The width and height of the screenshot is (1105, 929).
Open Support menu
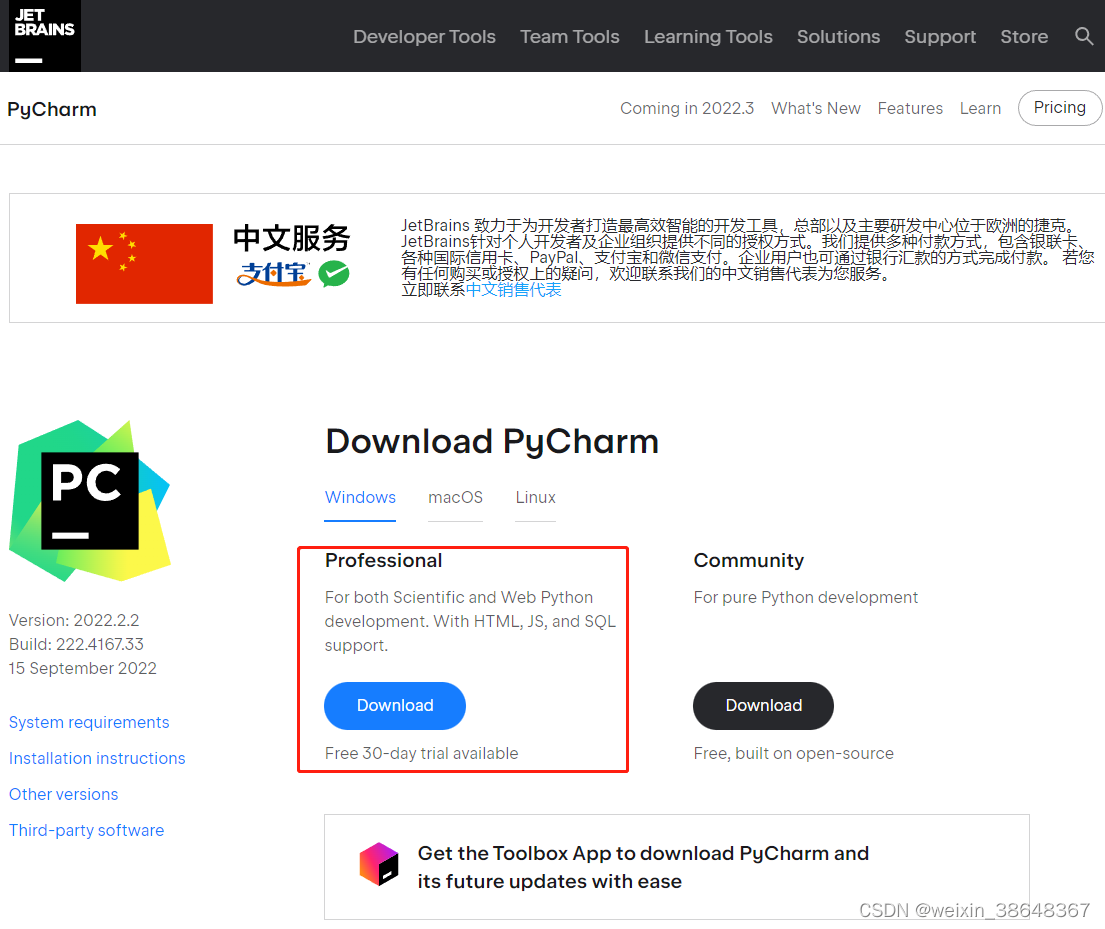click(x=940, y=37)
